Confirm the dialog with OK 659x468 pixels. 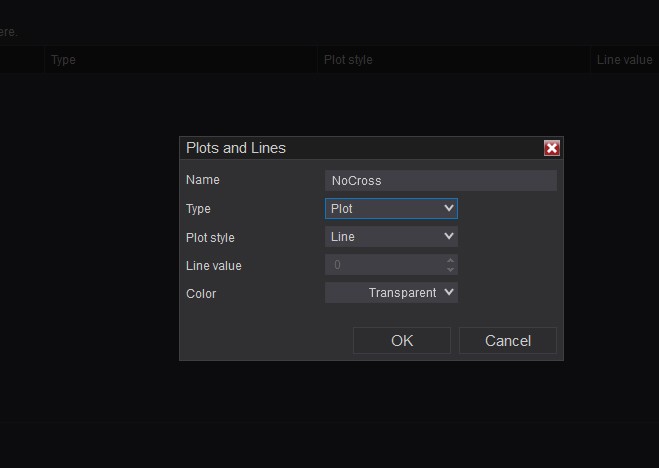point(402,341)
